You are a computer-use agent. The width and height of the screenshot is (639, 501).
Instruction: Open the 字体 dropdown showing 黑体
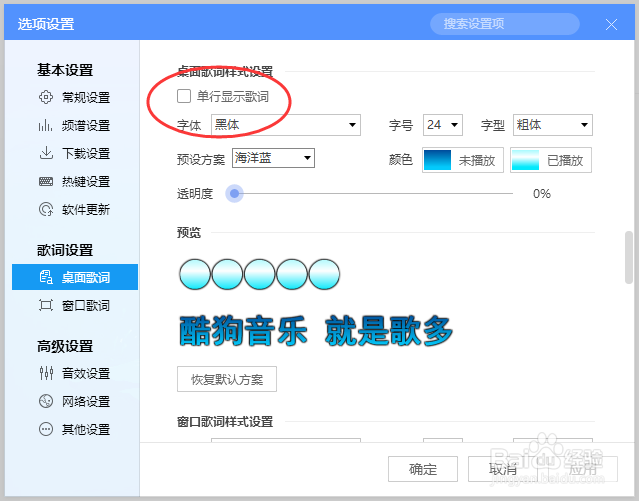[x=286, y=125]
